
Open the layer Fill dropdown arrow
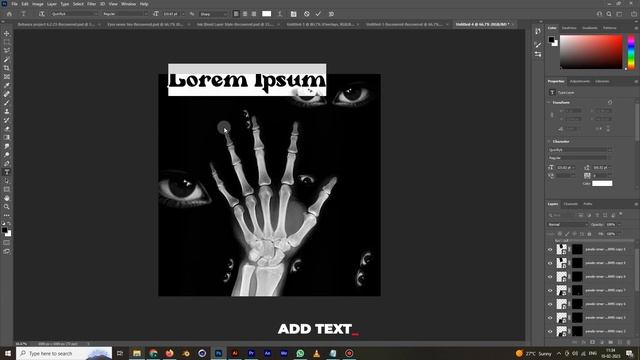coord(619,234)
